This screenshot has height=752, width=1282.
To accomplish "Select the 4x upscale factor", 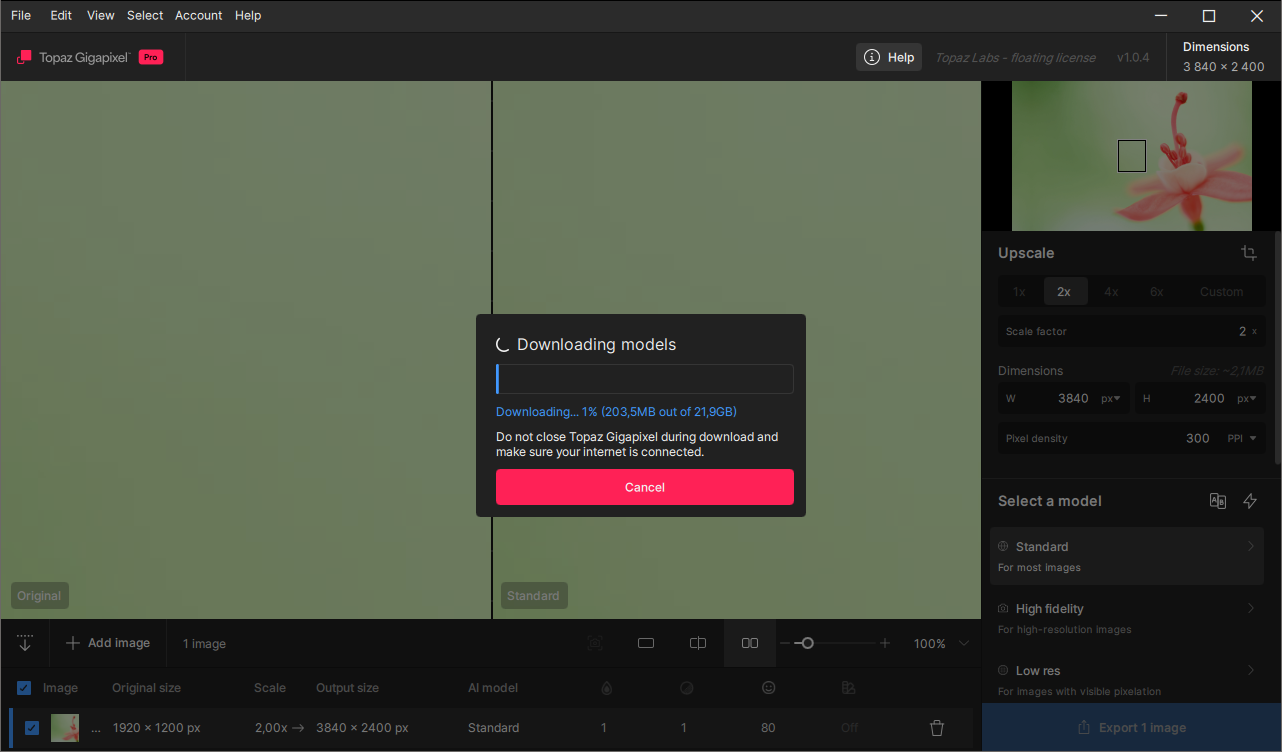I will coord(1111,292).
